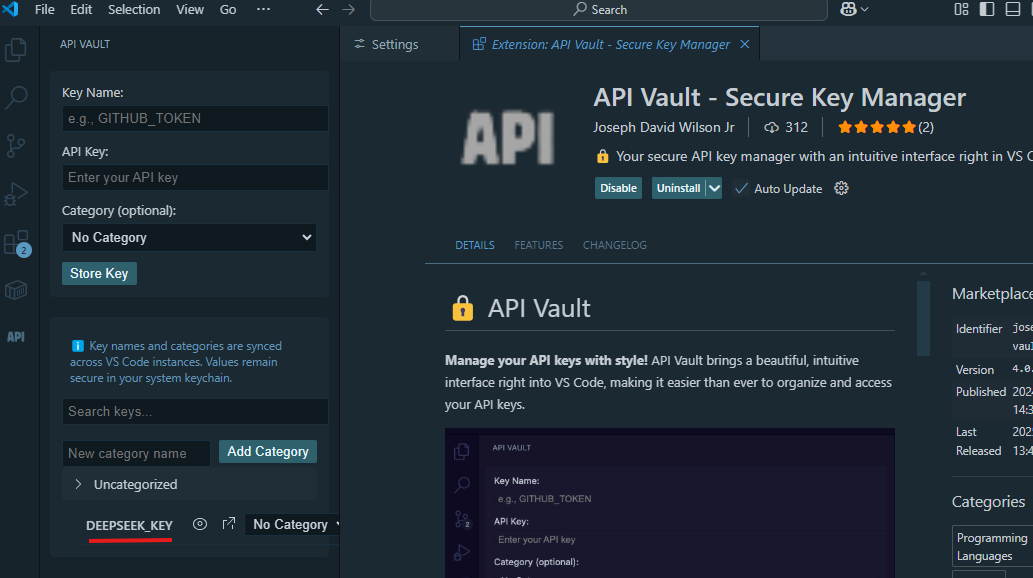
Task: Open the Copilot chat icon
Action: [849, 9]
